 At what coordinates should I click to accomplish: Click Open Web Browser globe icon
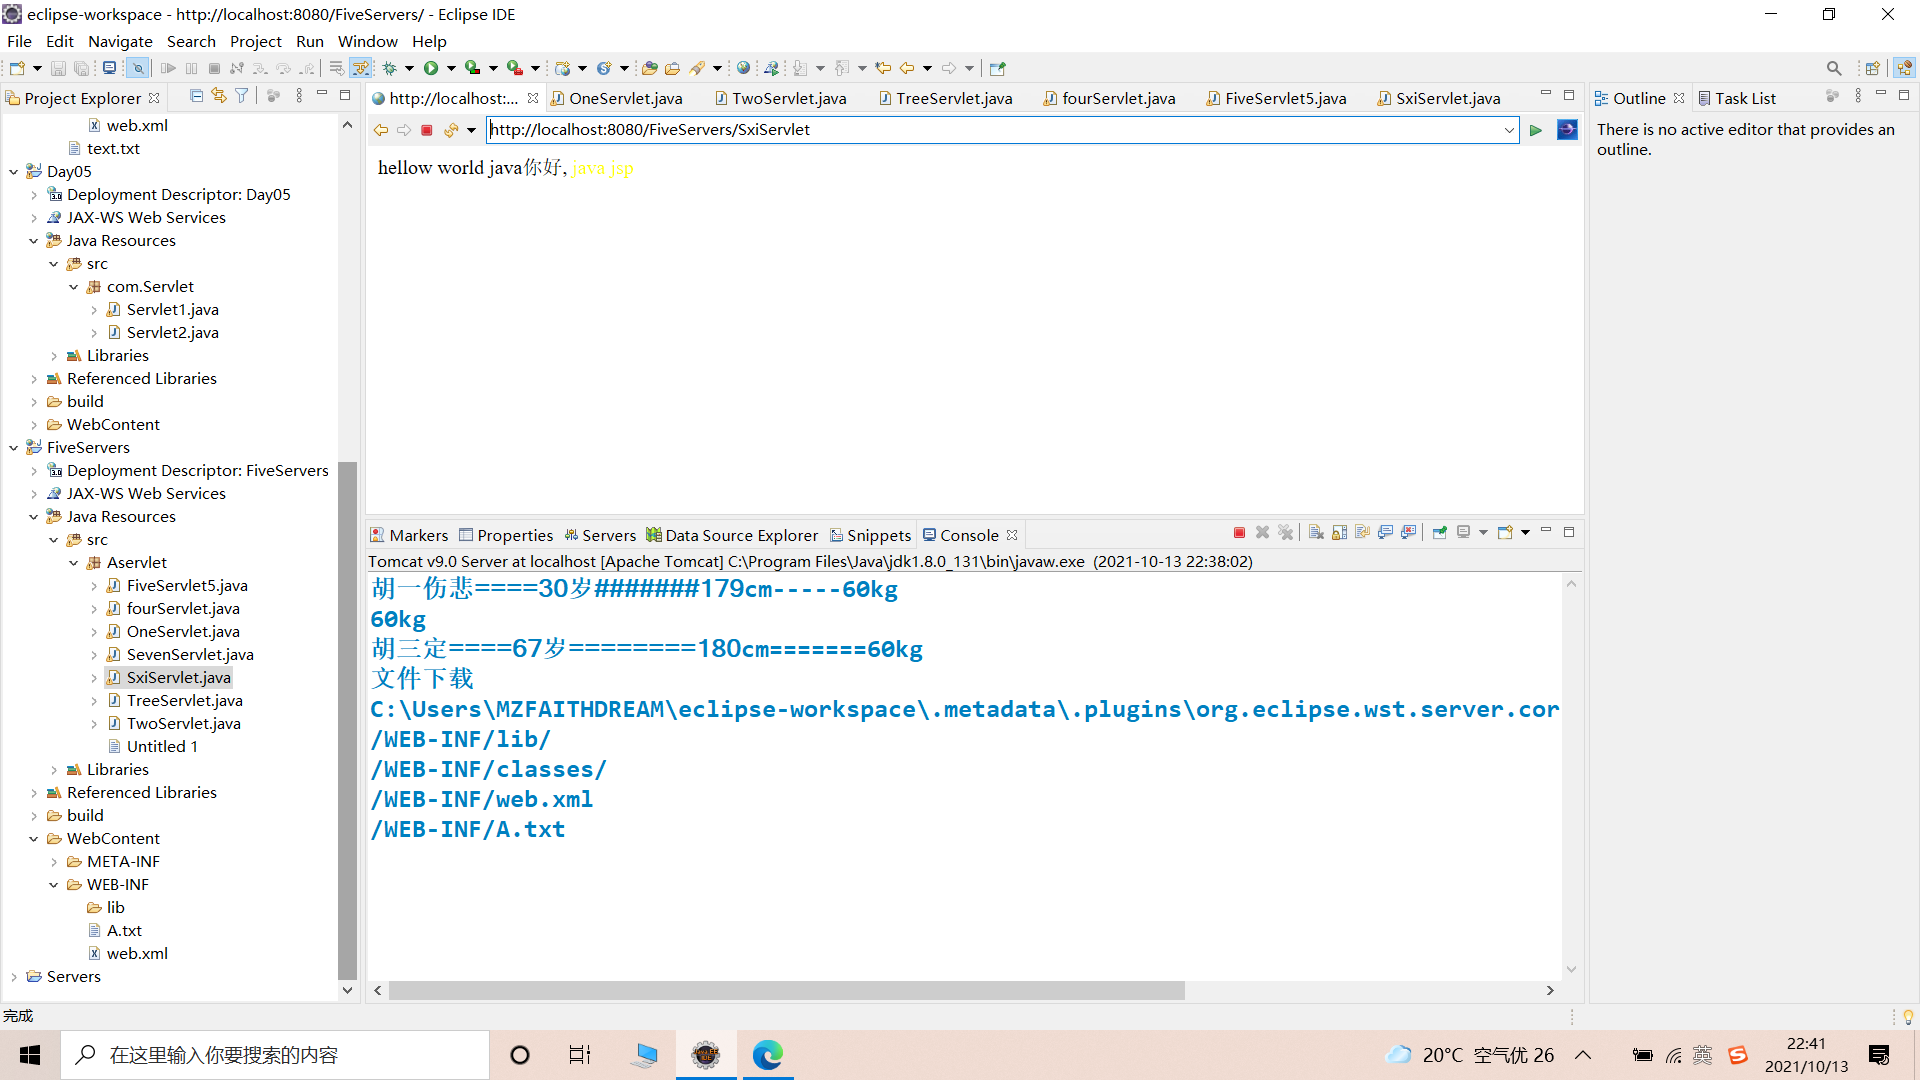coord(743,68)
